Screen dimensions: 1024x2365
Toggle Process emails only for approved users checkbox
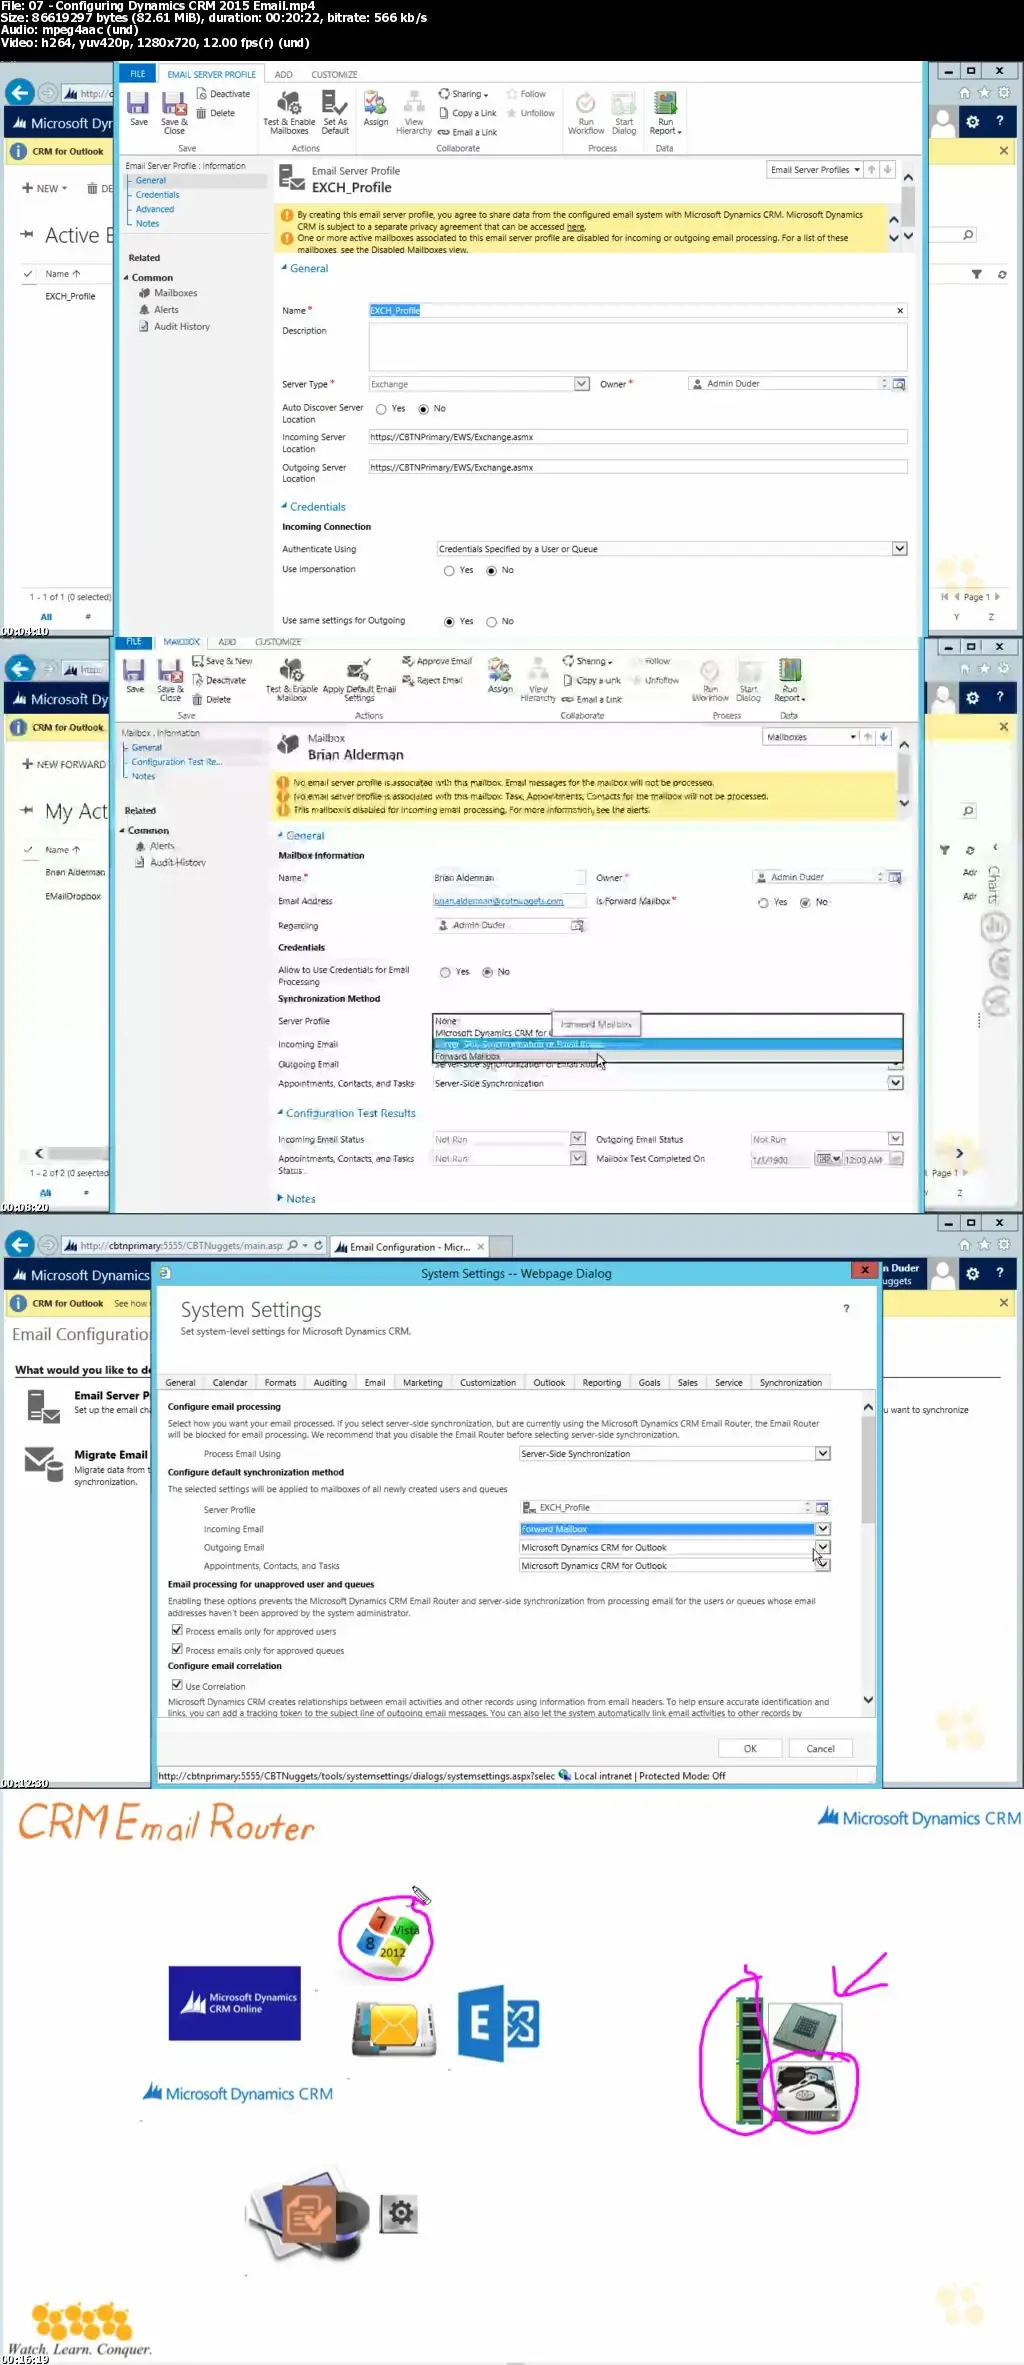[177, 1631]
